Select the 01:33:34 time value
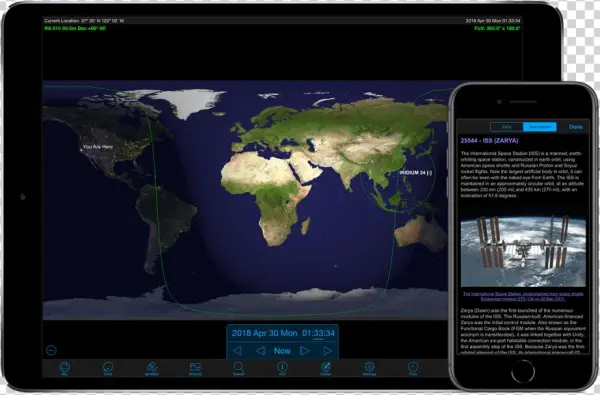The height and width of the screenshot is (395, 600). tap(318, 333)
